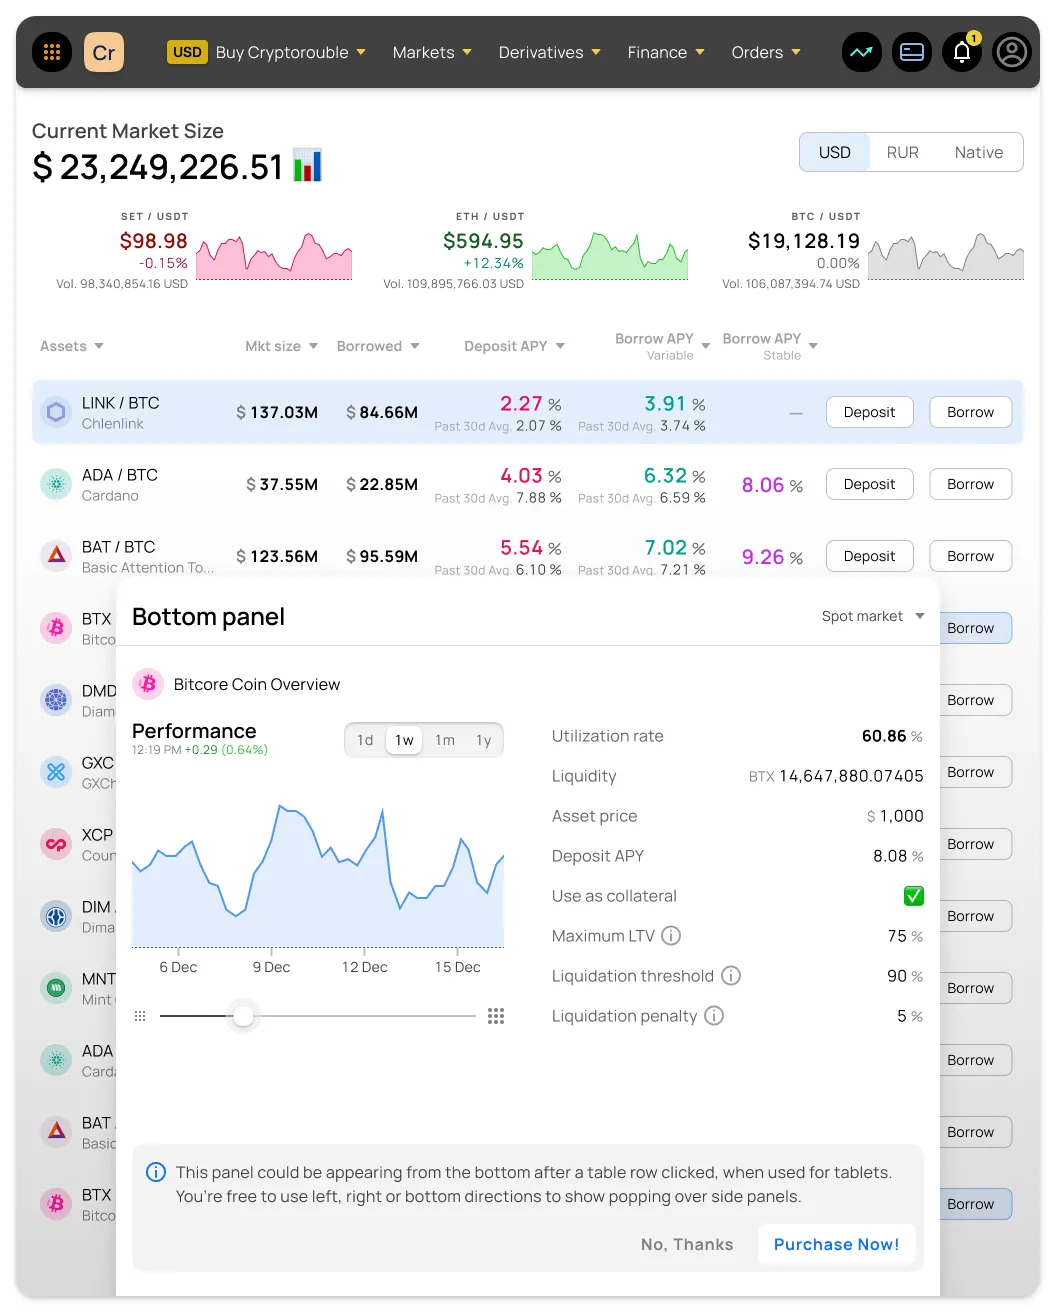Click the wallet card icon in navbar
Screen dimensions: 1056x1312
pos(912,52)
